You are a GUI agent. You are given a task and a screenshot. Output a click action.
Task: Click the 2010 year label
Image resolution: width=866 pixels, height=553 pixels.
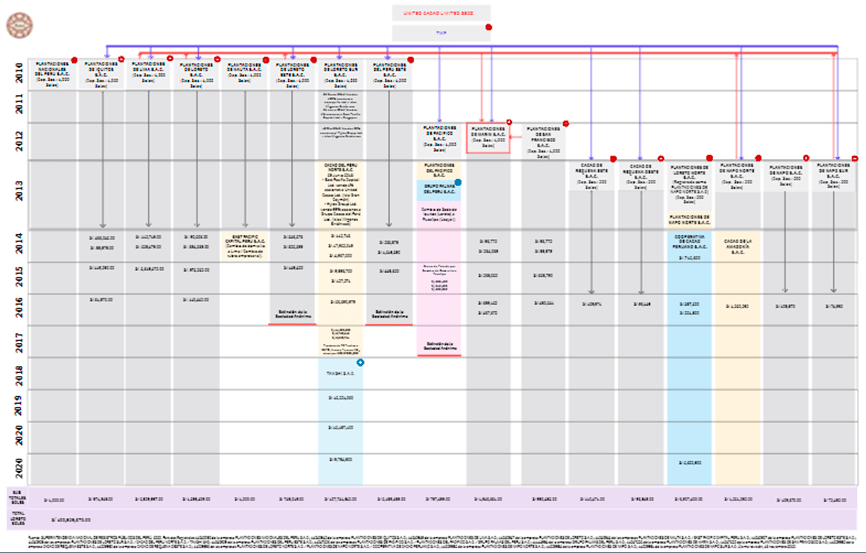(18, 73)
